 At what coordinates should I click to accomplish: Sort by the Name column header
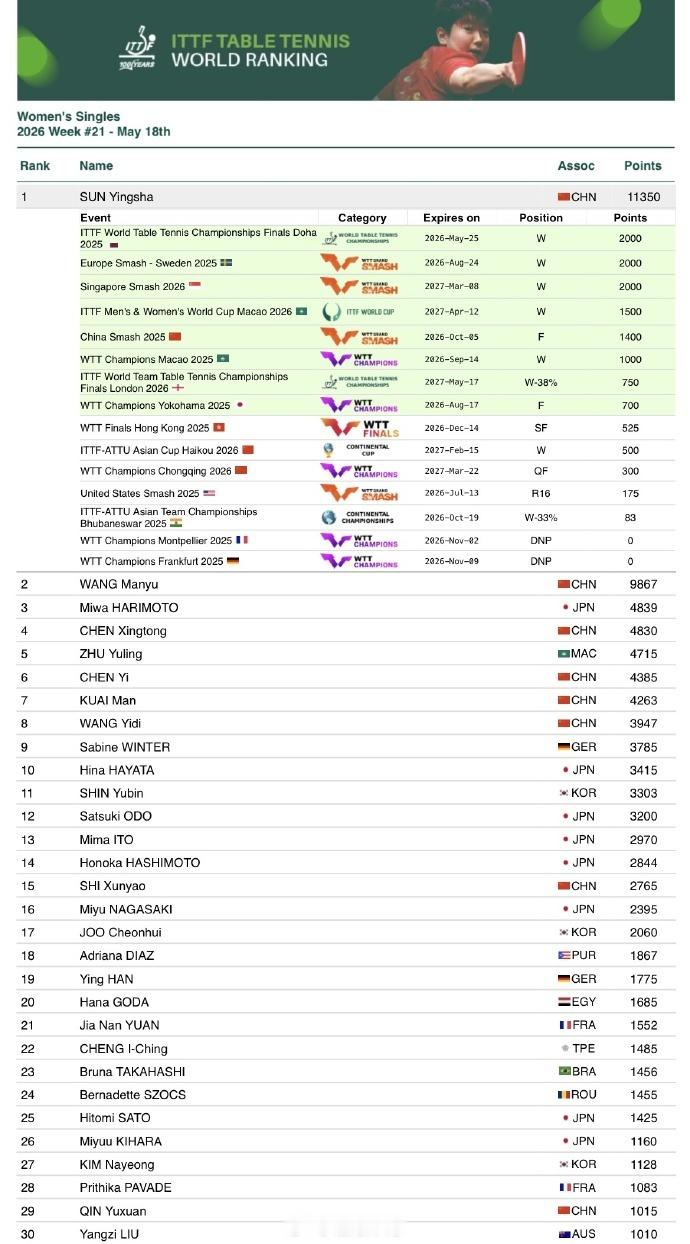pos(96,166)
